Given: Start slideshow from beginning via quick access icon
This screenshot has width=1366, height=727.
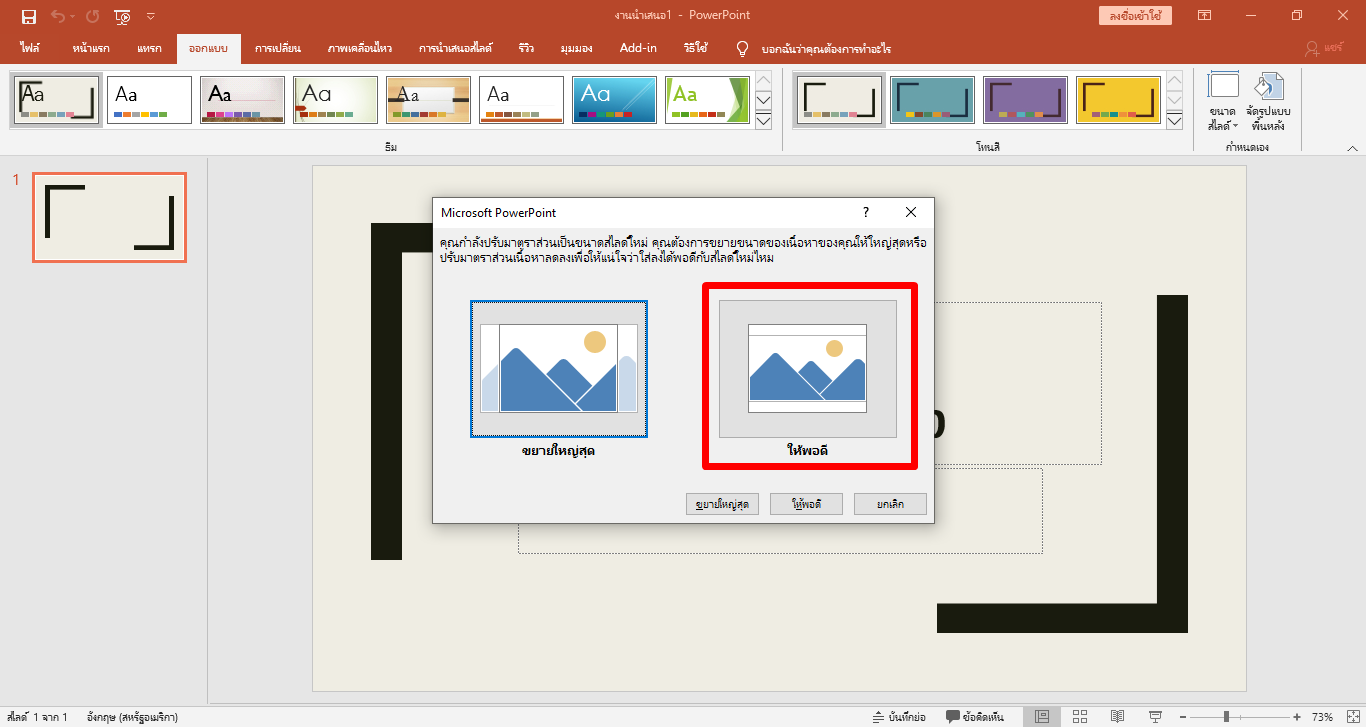Looking at the screenshot, I should [122, 16].
